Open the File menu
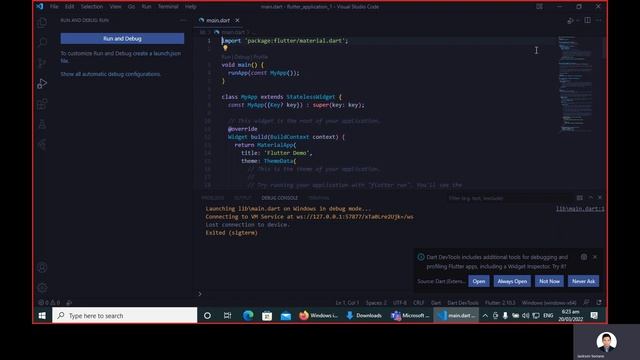 pyautogui.click(x=54, y=7)
